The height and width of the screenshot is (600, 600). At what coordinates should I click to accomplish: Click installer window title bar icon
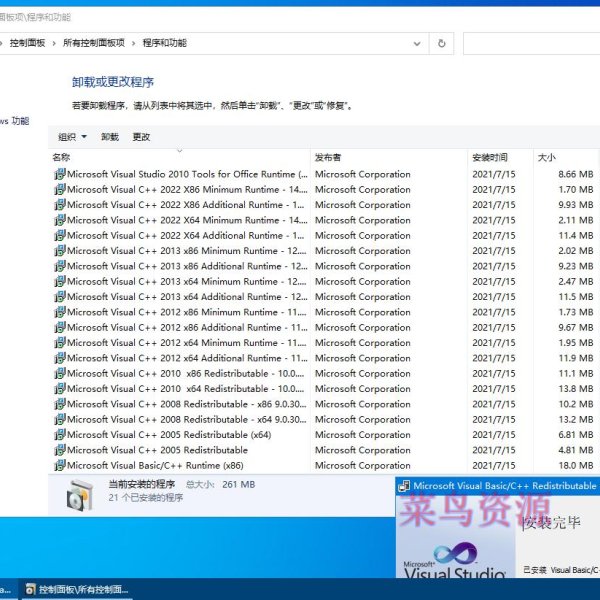(404, 486)
